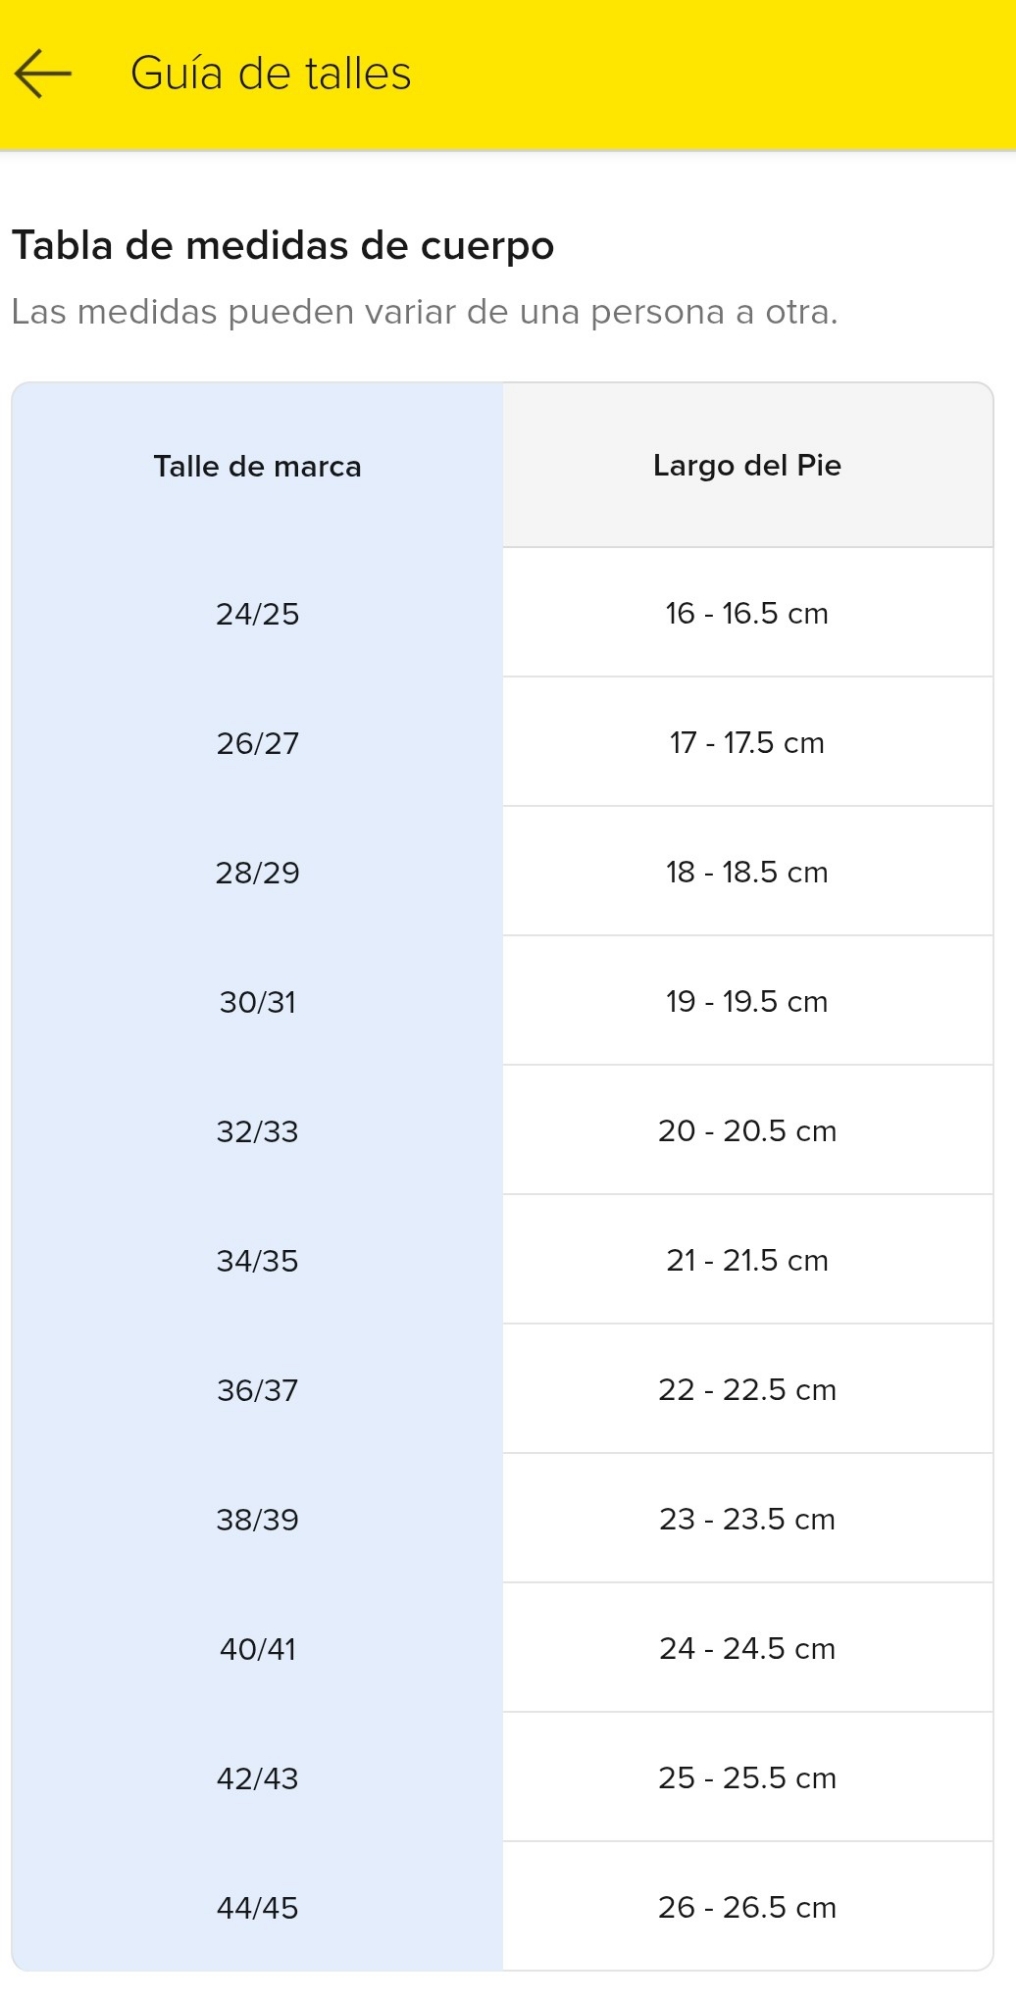Tap the 36/37 size cell
The height and width of the screenshot is (1999, 1016).
257,1390
